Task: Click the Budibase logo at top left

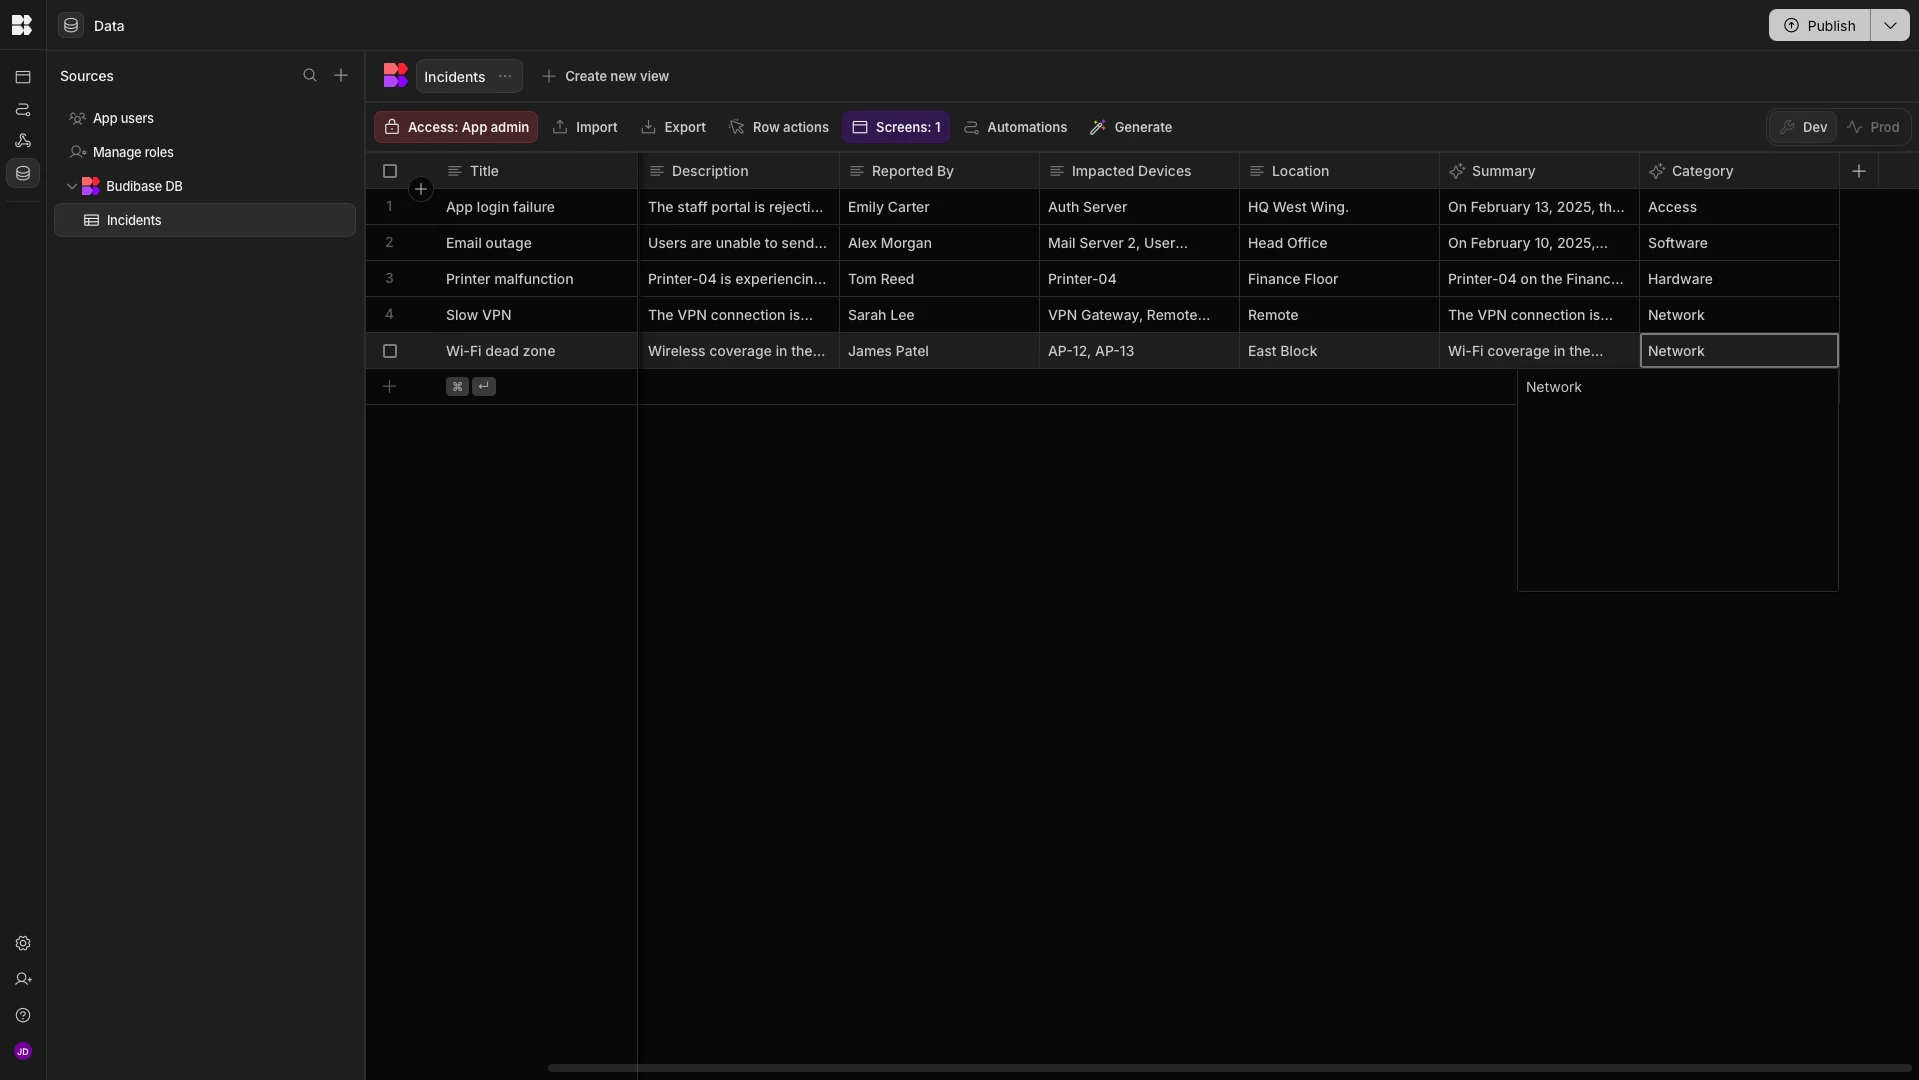Action: pyautogui.click(x=22, y=25)
